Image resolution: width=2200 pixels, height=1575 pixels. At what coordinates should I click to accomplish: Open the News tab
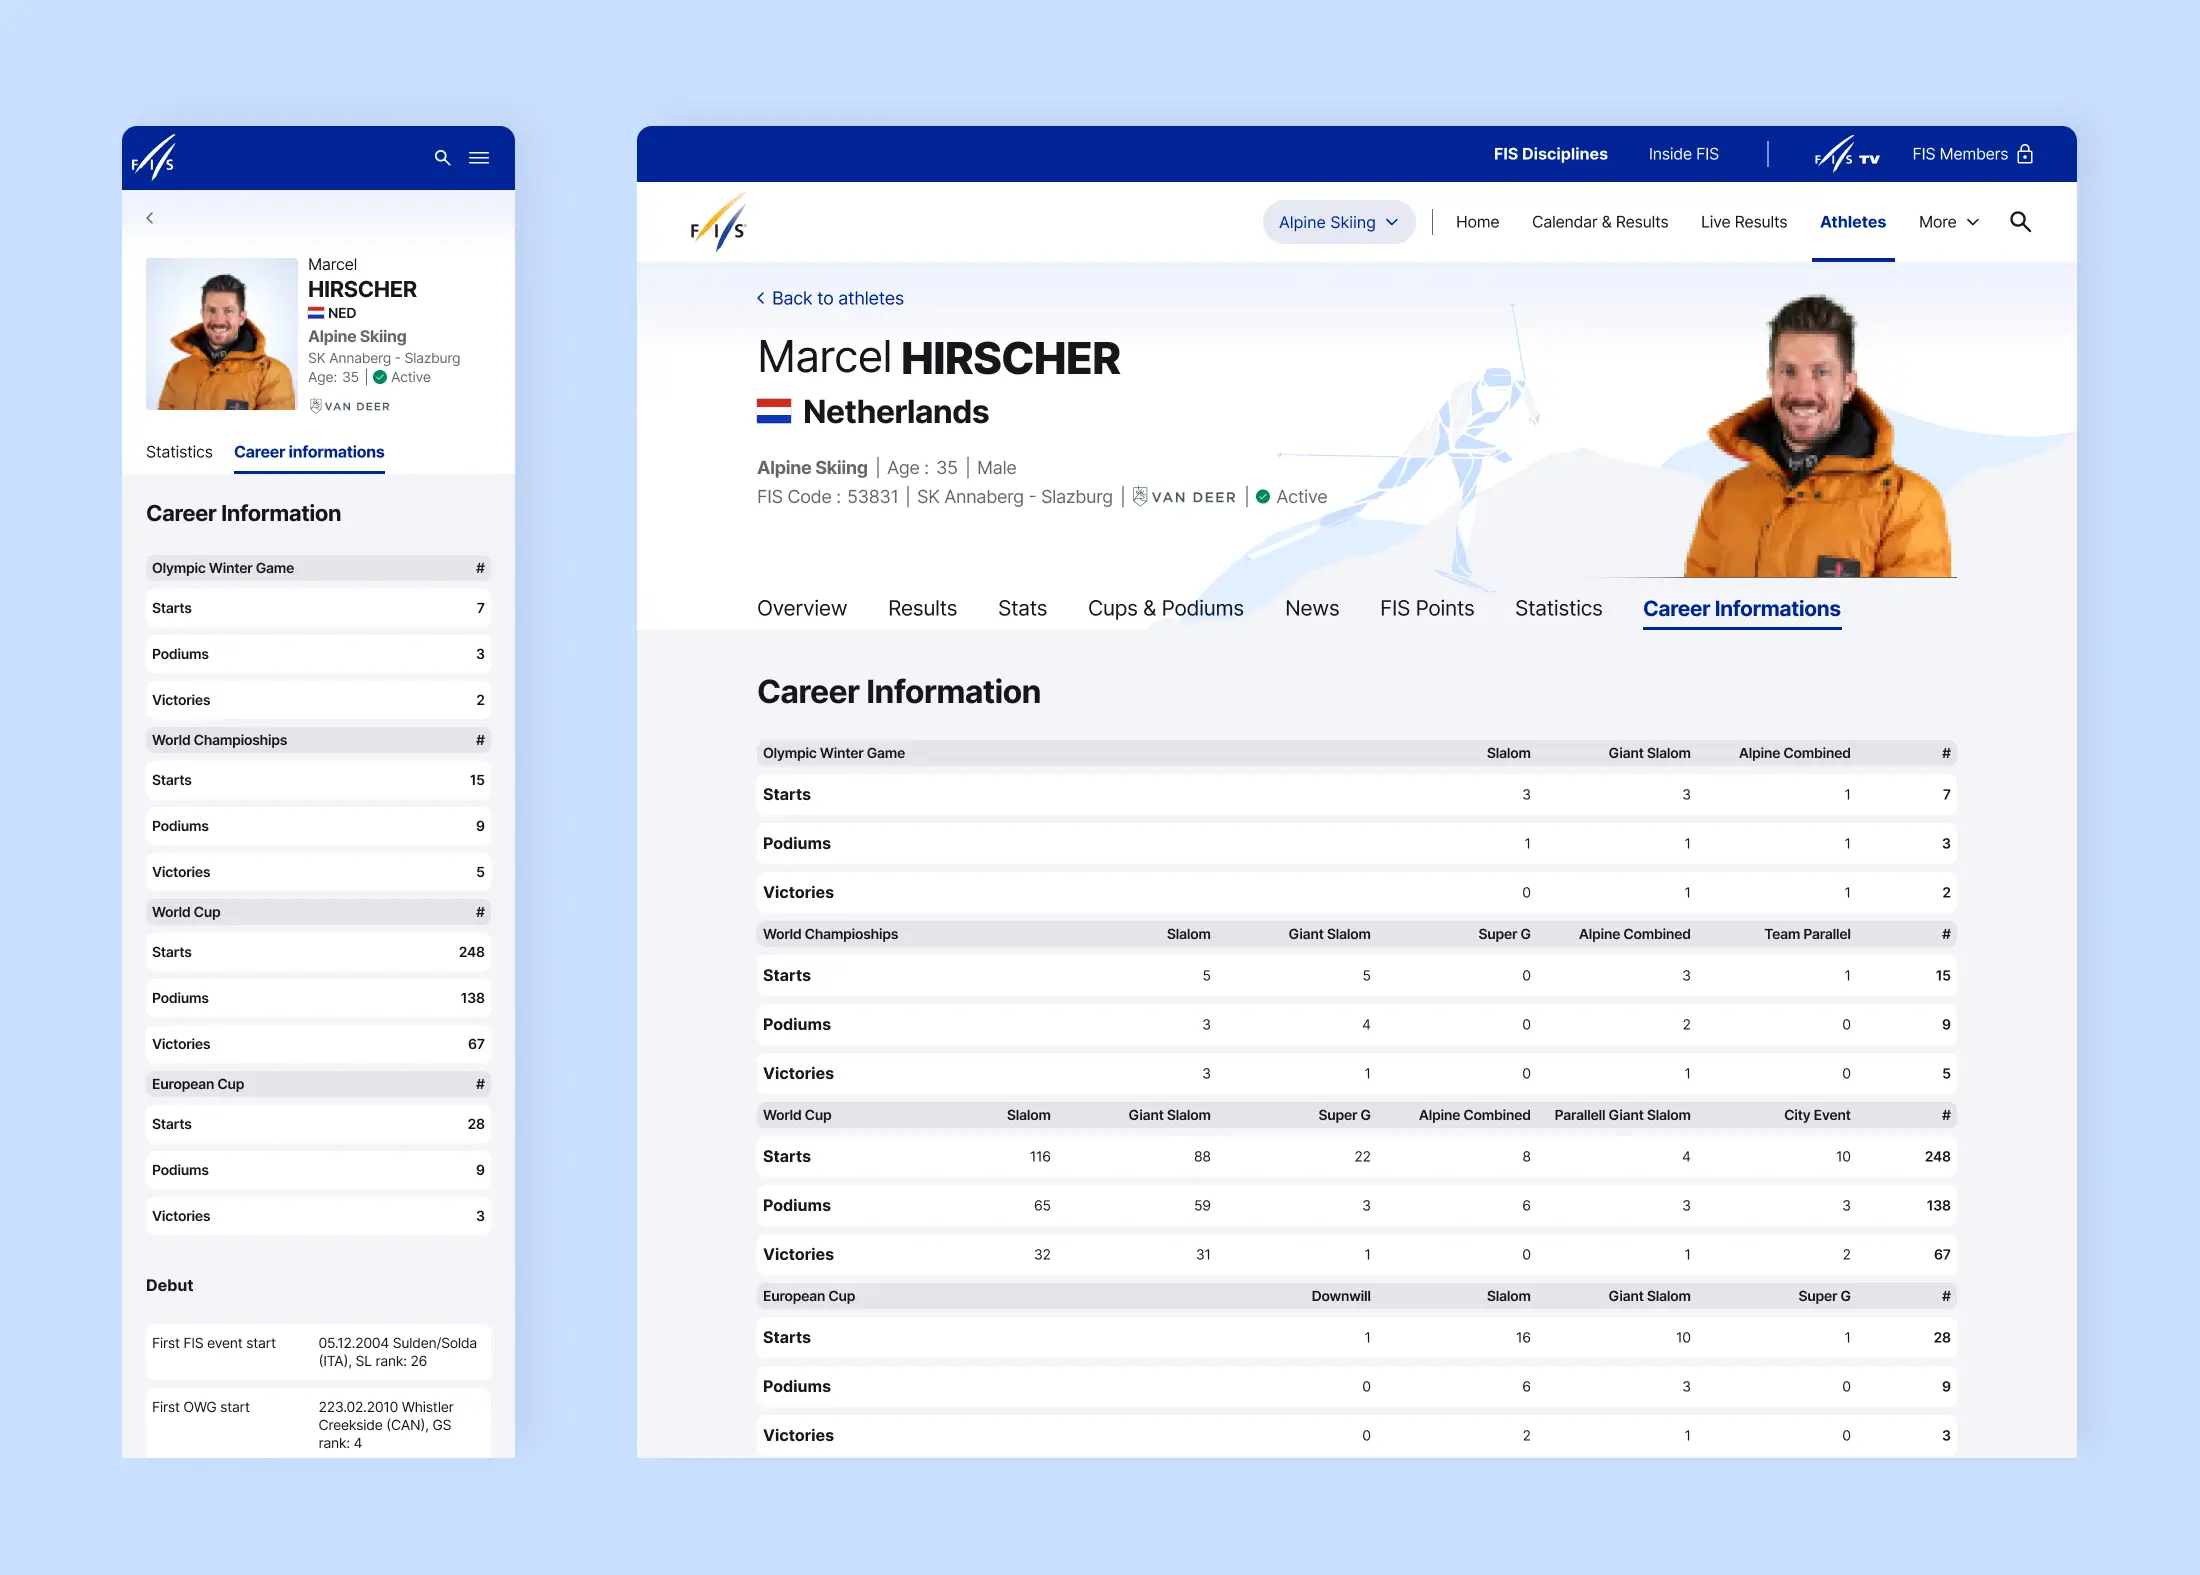click(1311, 608)
